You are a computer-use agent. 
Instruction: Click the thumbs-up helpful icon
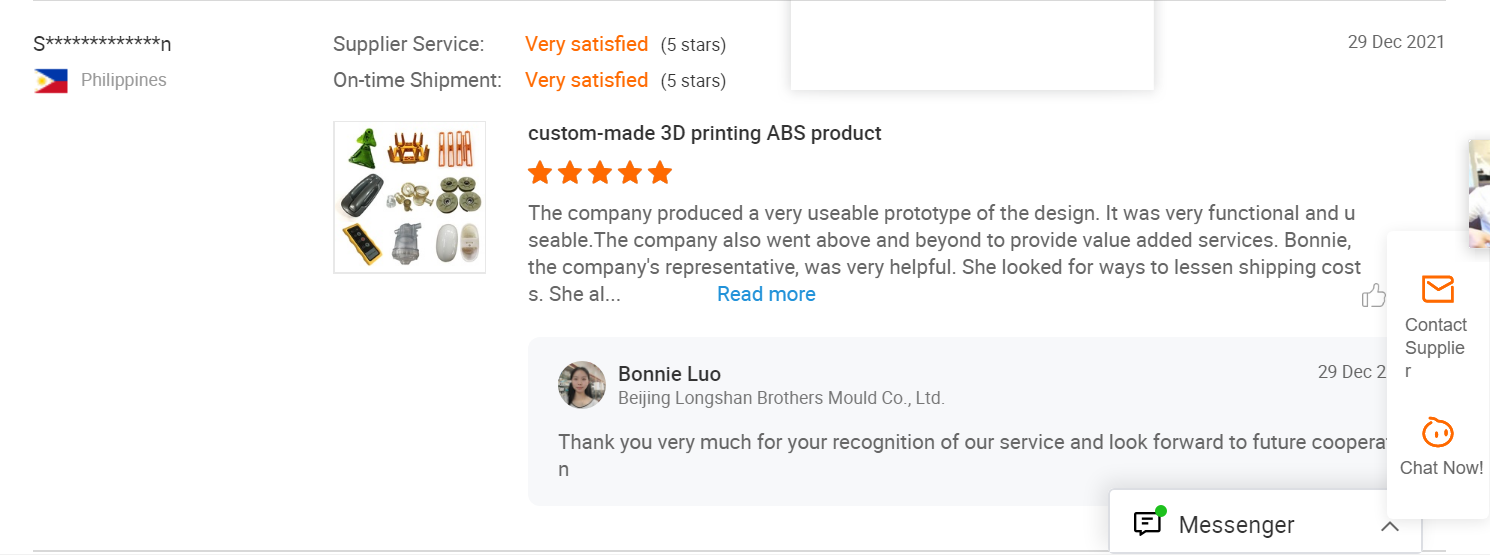coord(1373,295)
